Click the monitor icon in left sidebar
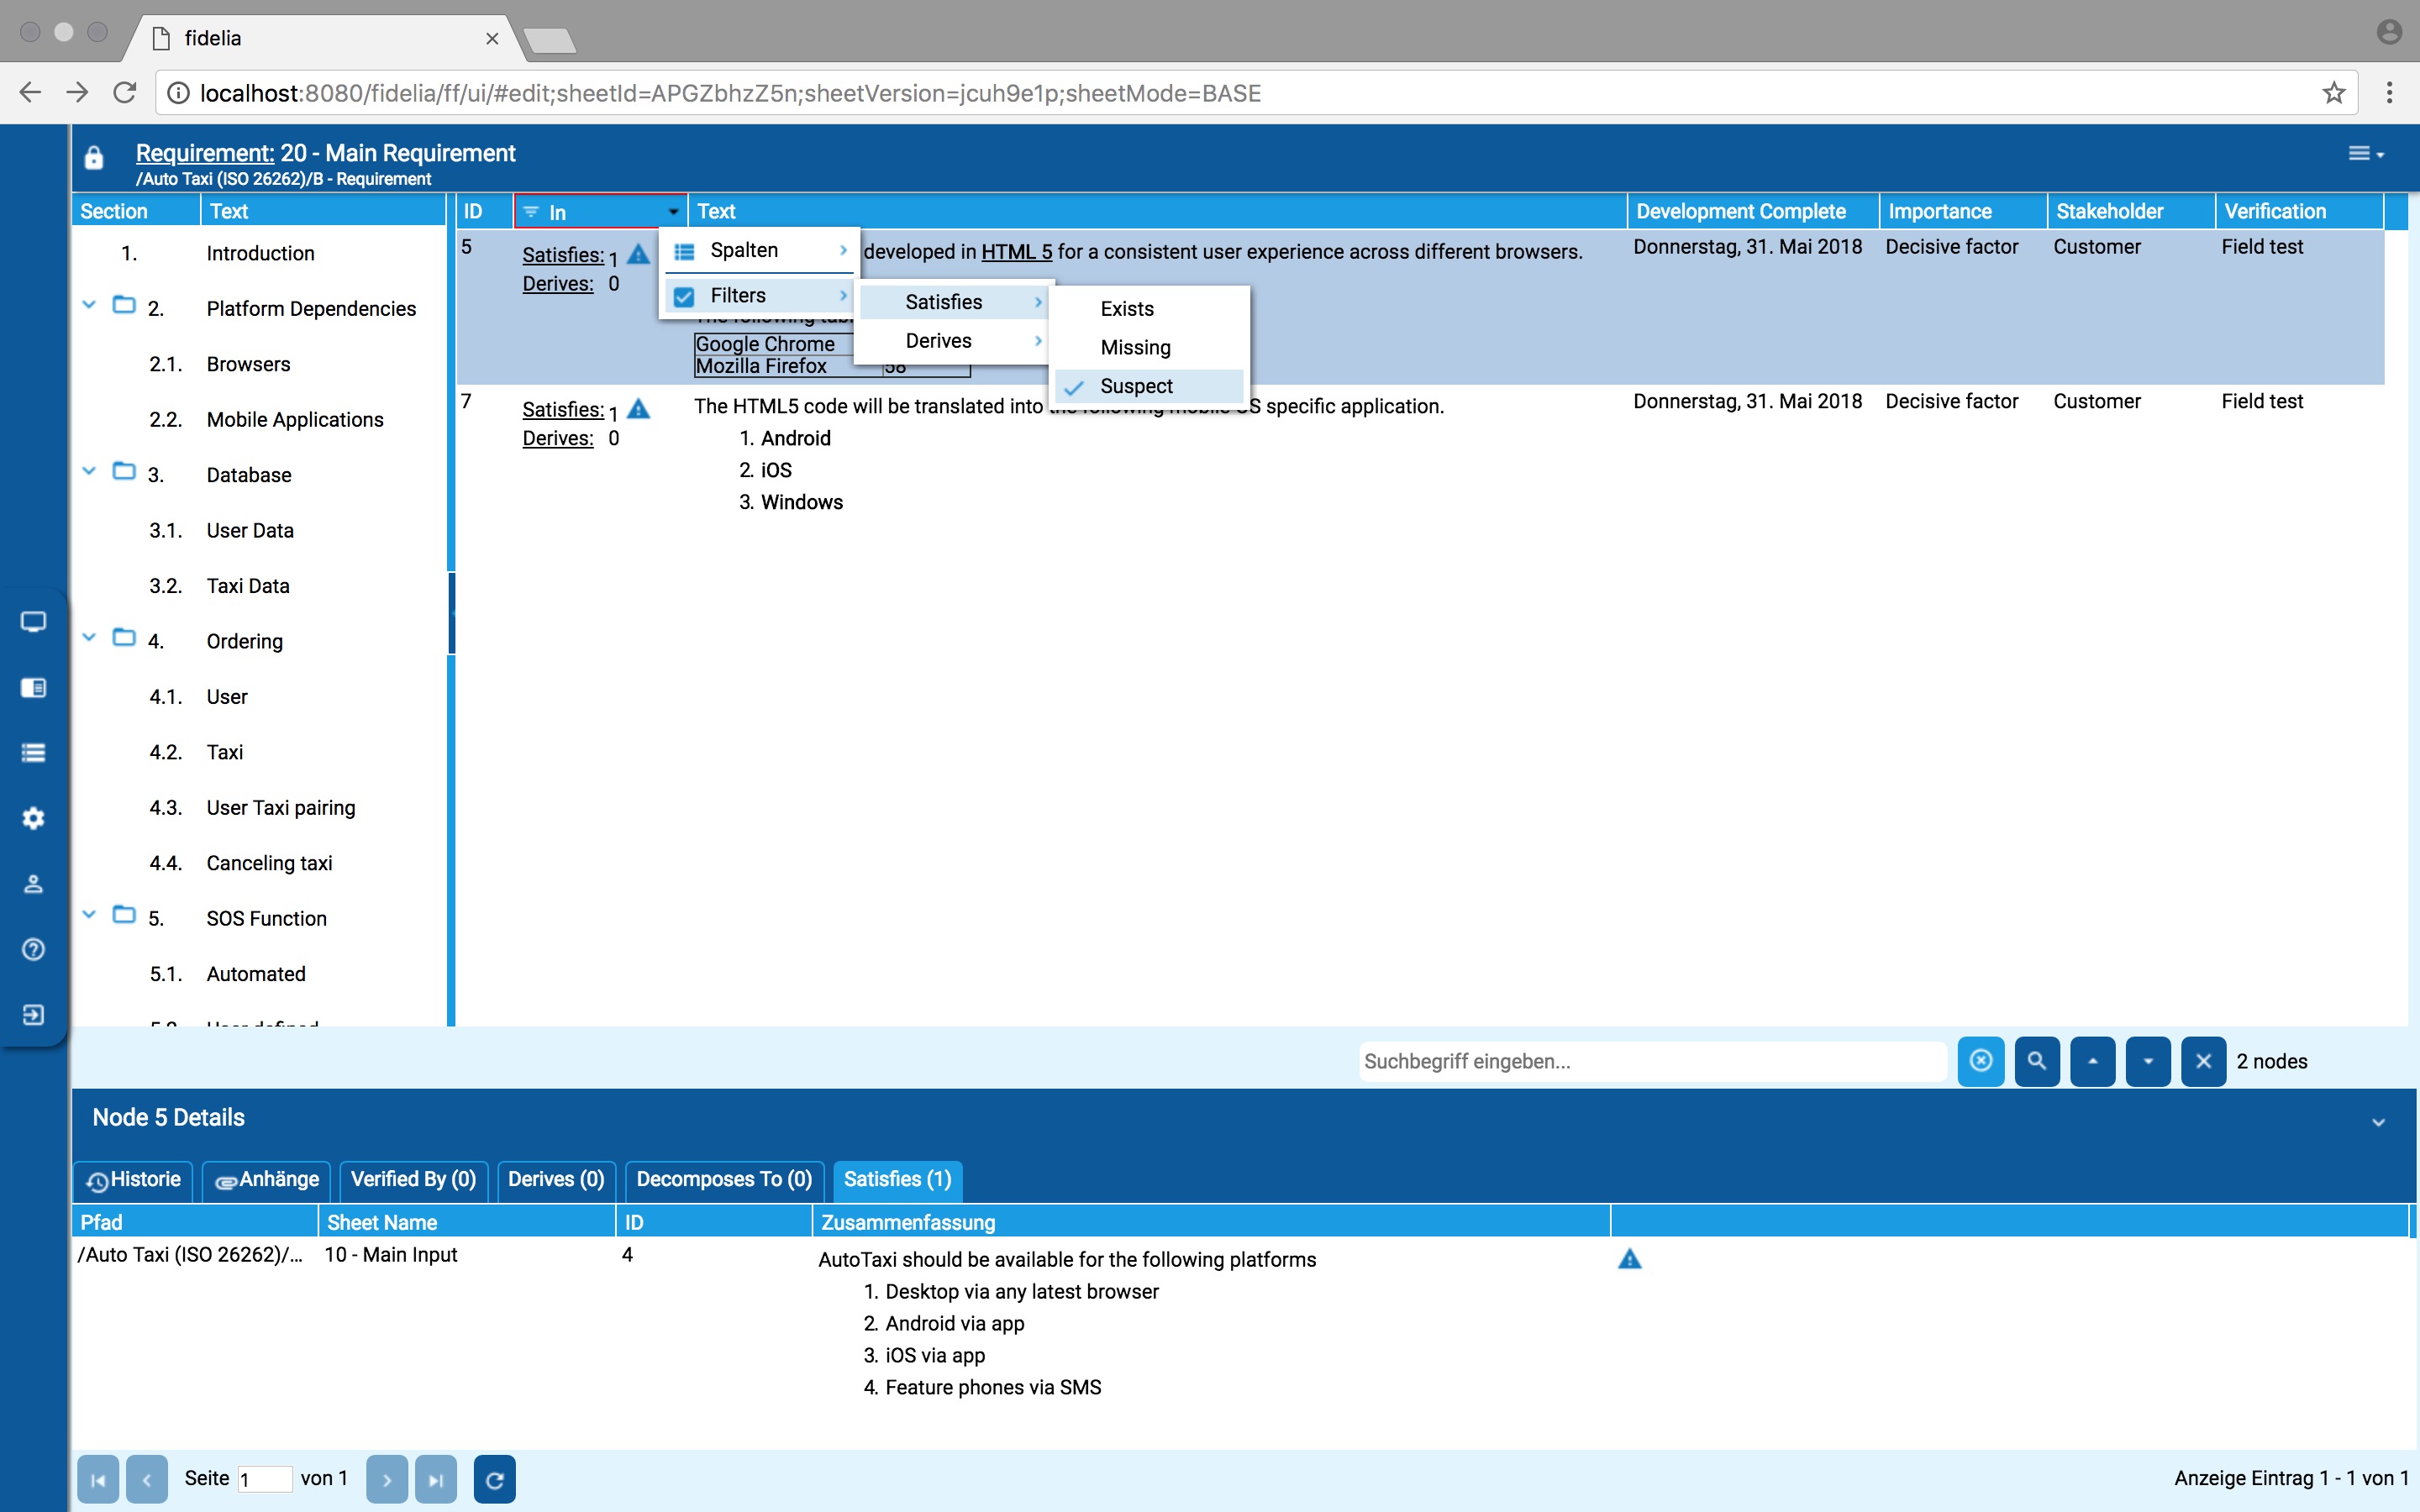 (x=33, y=622)
